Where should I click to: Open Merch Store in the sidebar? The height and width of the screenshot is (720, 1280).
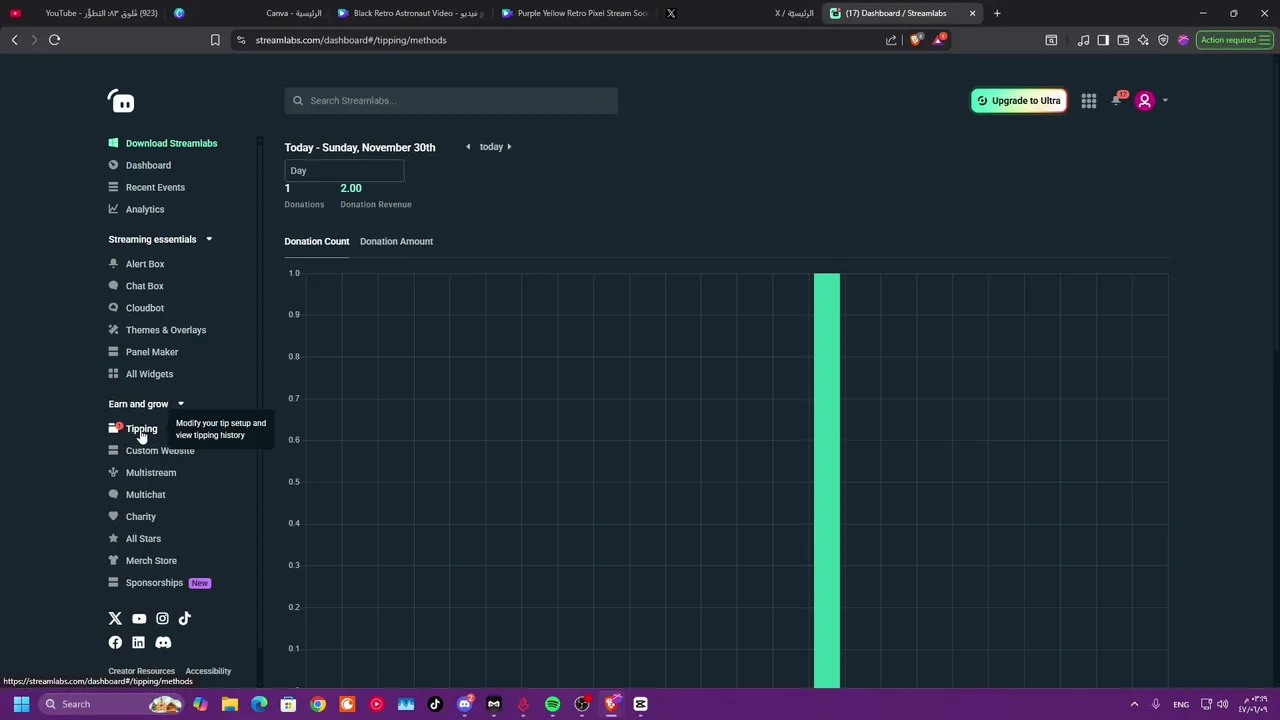151,561
